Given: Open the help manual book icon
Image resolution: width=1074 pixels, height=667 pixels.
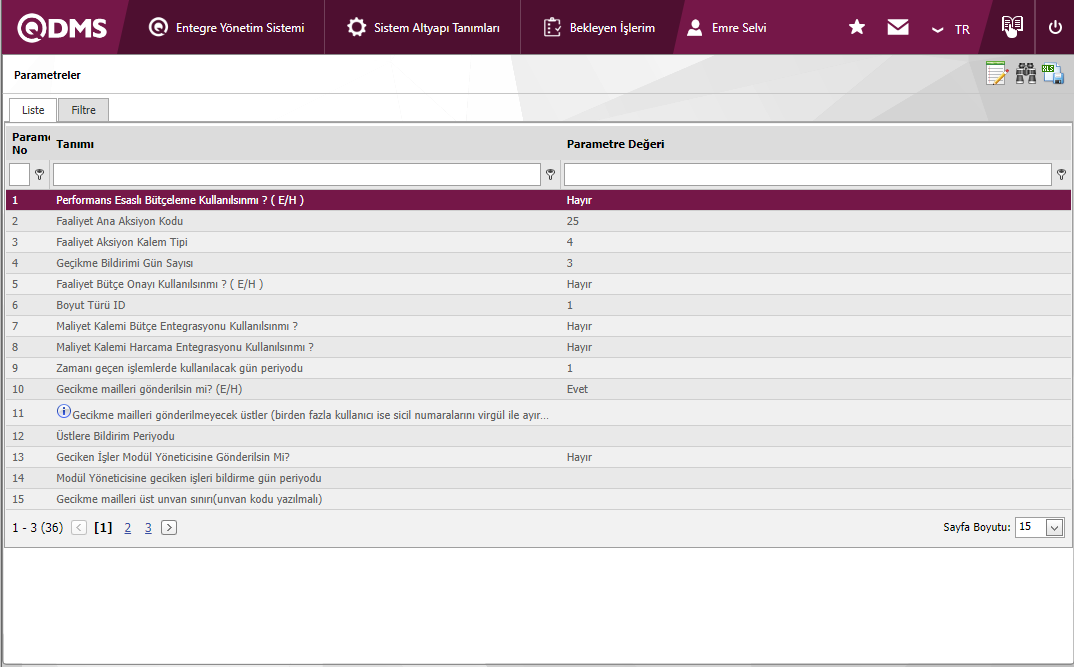Looking at the screenshot, I should 1012,27.
